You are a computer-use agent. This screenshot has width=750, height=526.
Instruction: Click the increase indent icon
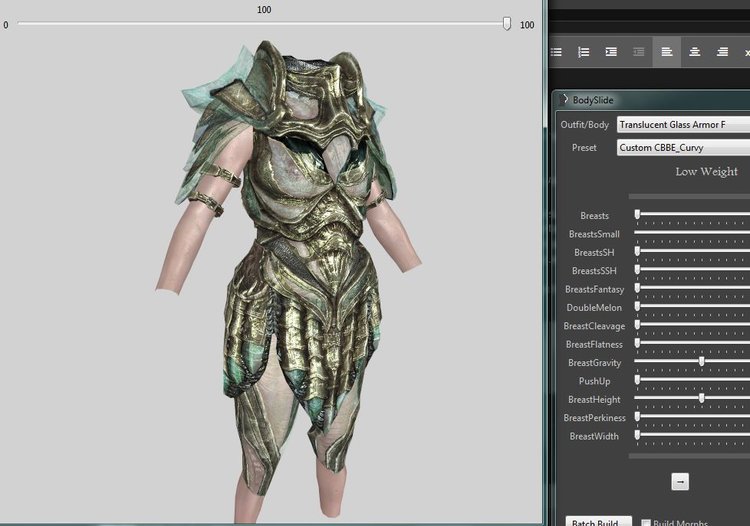611,52
